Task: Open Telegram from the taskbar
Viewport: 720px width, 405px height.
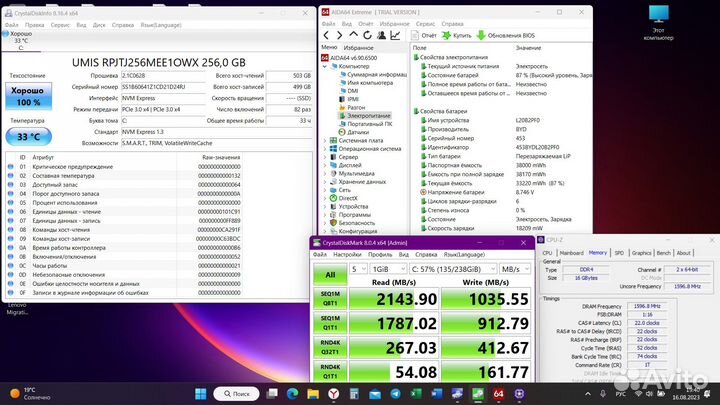Action: pos(395,394)
